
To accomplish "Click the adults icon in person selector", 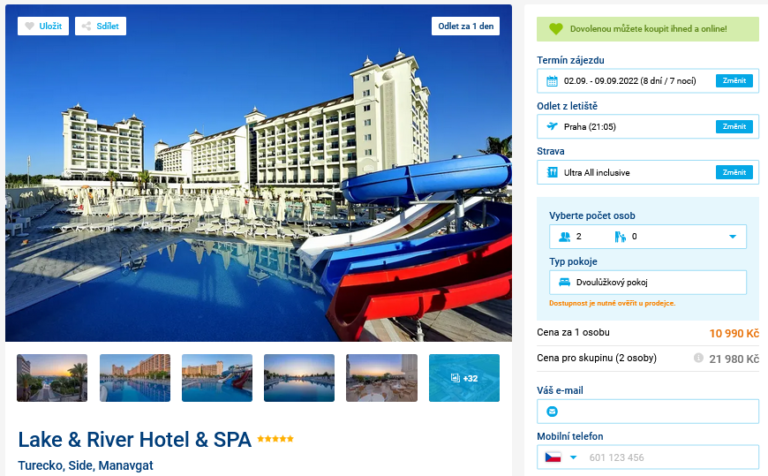I will coord(565,237).
